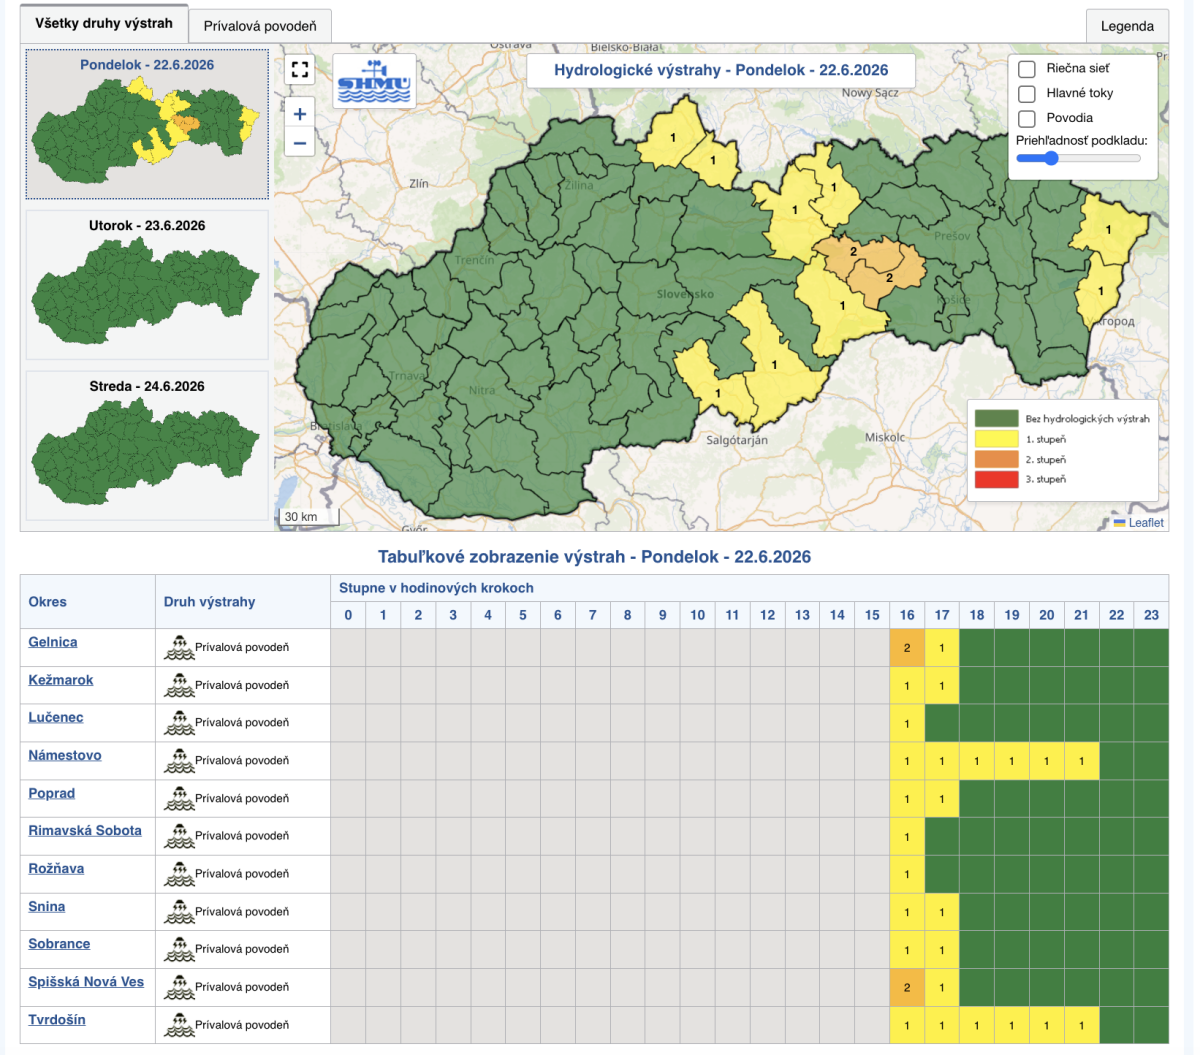Click flood icon in Námestovo row

coord(179,760)
